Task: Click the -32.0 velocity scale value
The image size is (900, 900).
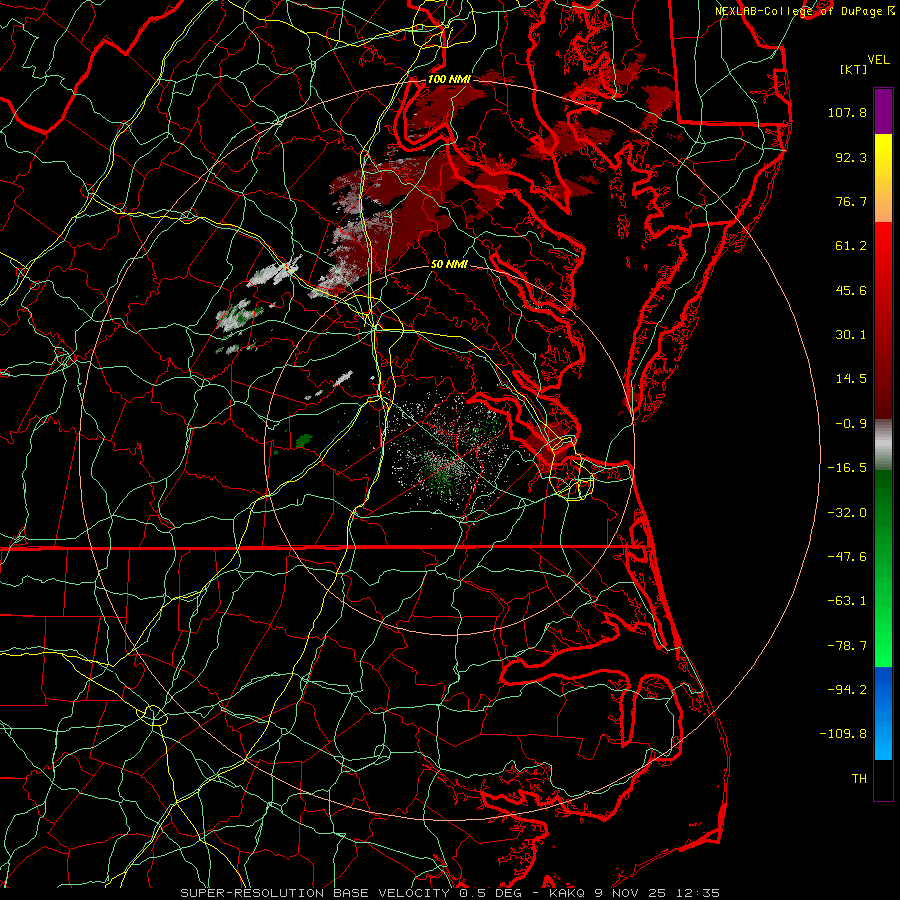Action: [x=847, y=513]
